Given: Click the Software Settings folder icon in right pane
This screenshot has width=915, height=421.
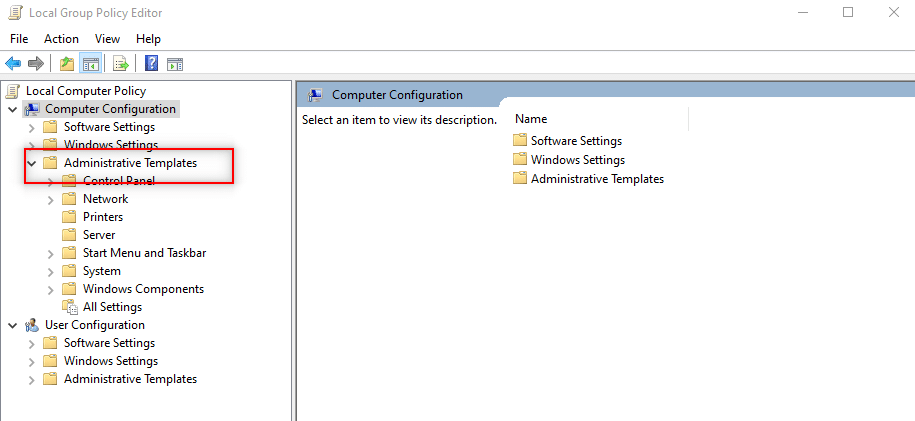Looking at the screenshot, I should 519,141.
